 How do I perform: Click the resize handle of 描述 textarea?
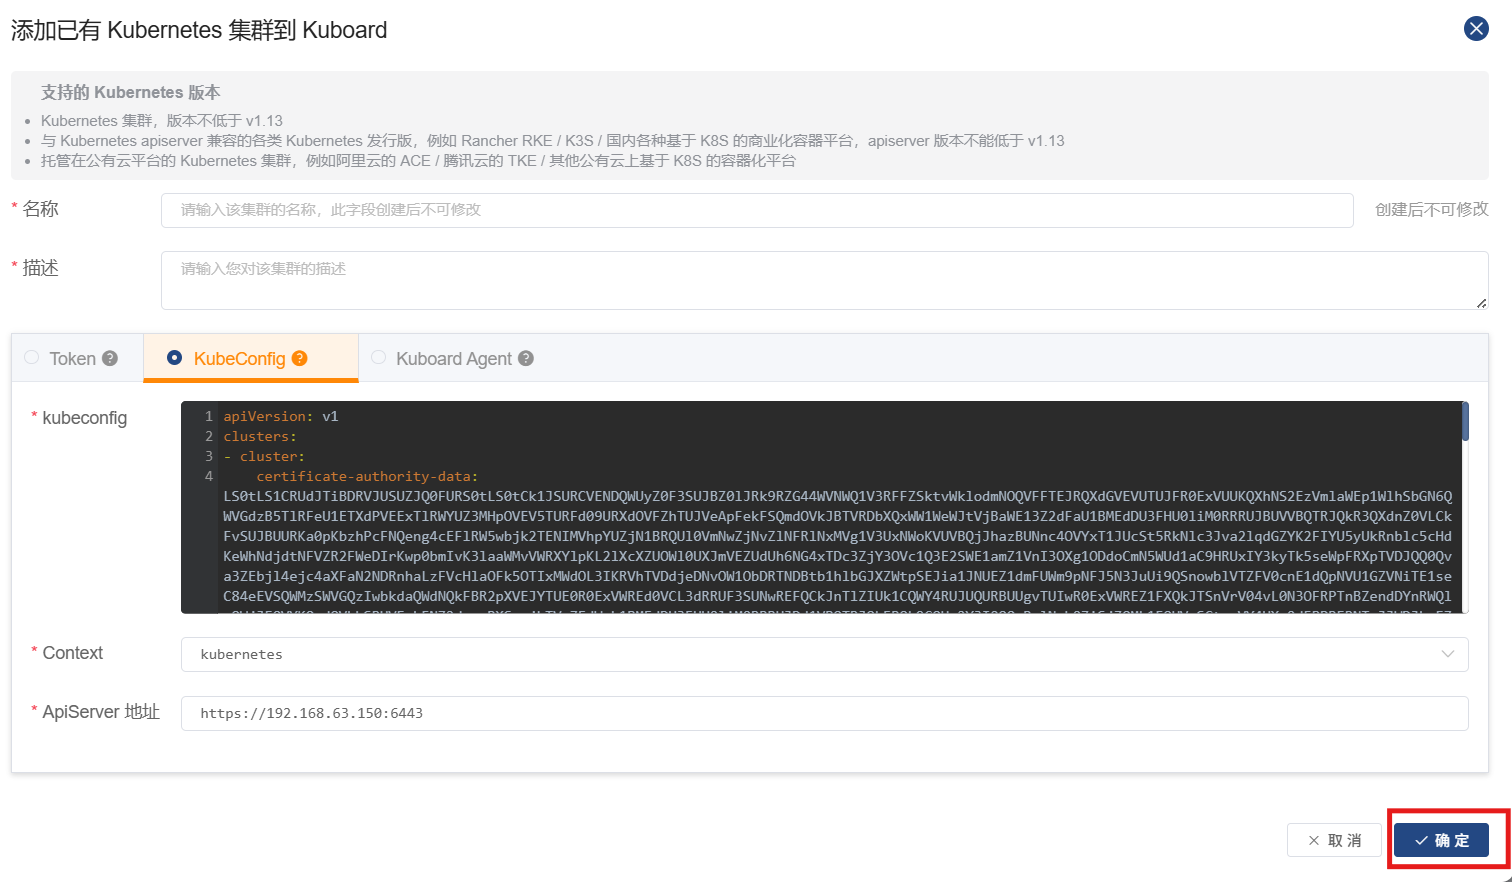(1481, 303)
